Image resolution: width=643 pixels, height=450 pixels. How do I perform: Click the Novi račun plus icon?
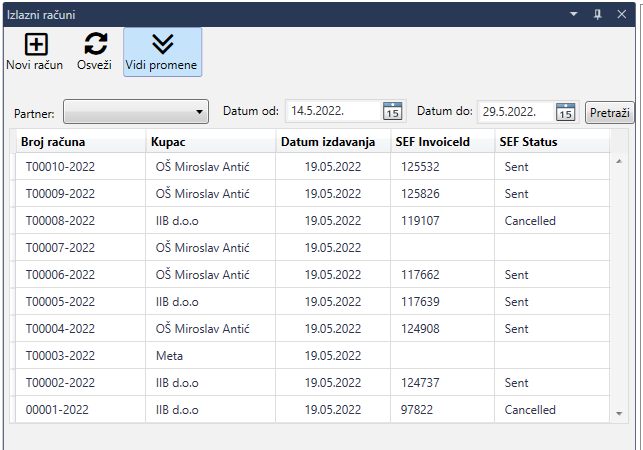point(36,44)
